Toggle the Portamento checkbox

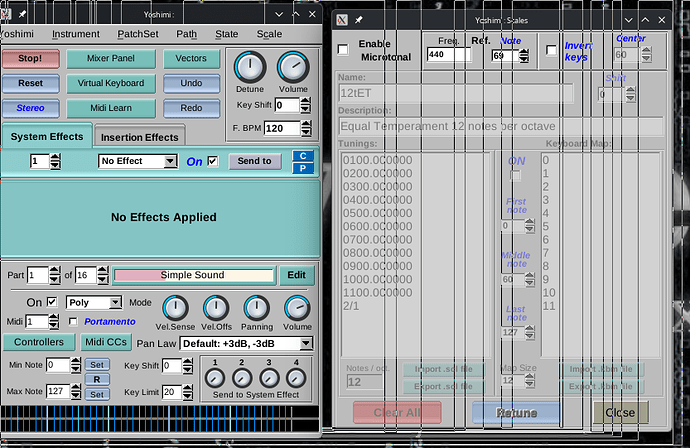pos(73,322)
